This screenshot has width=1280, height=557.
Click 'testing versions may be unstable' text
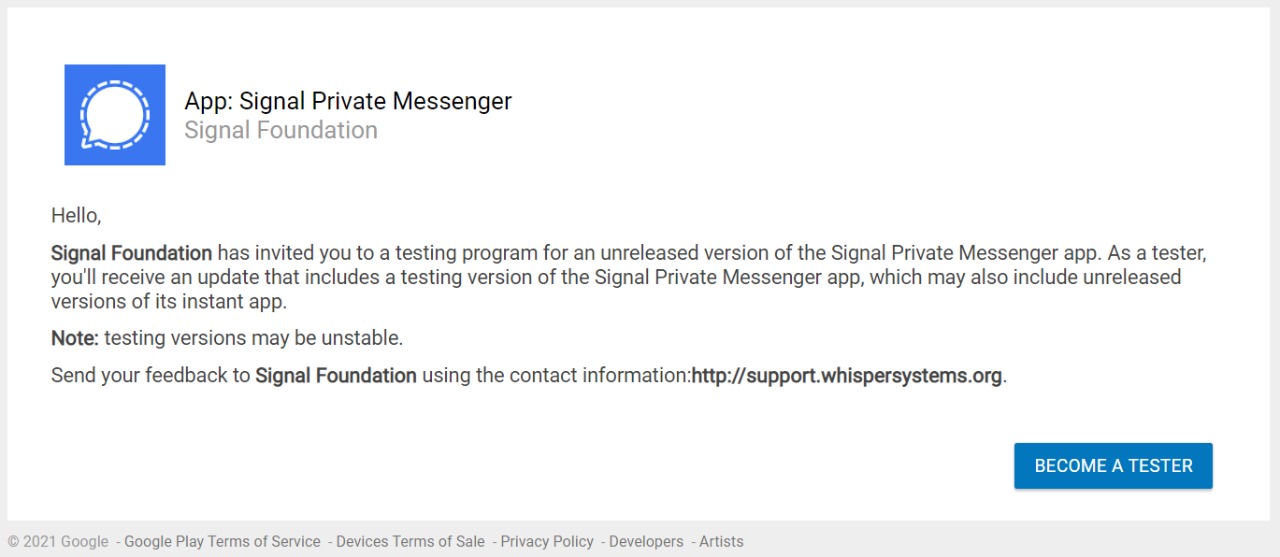253,338
